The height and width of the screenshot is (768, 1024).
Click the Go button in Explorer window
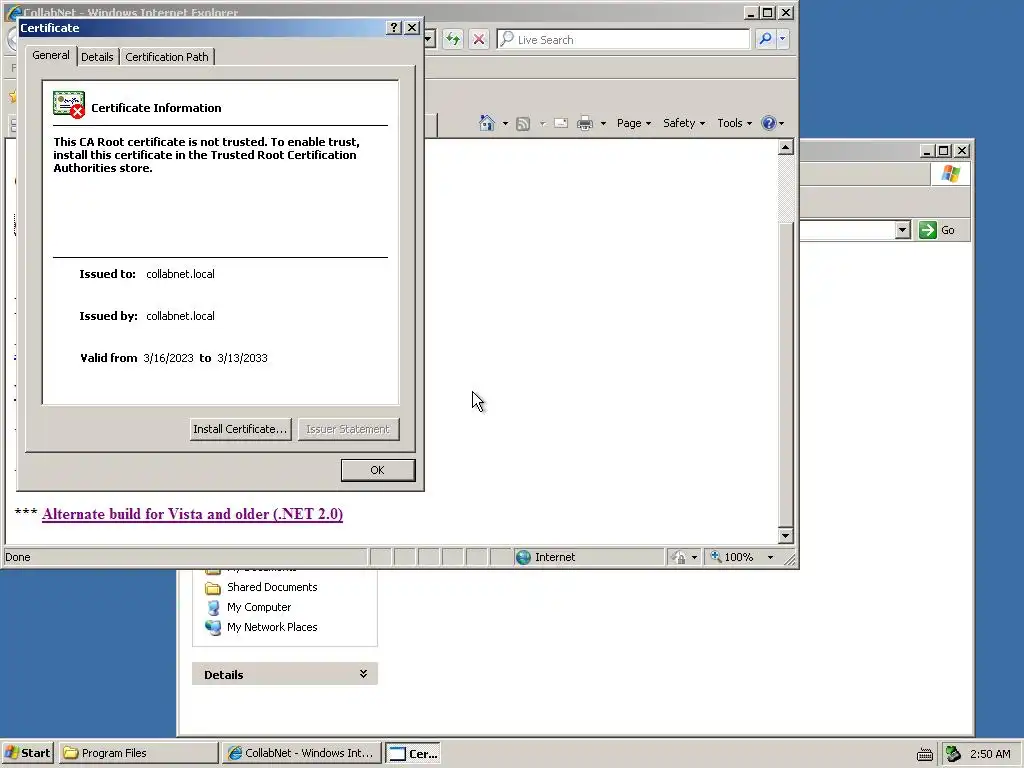[x=938, y=230]
